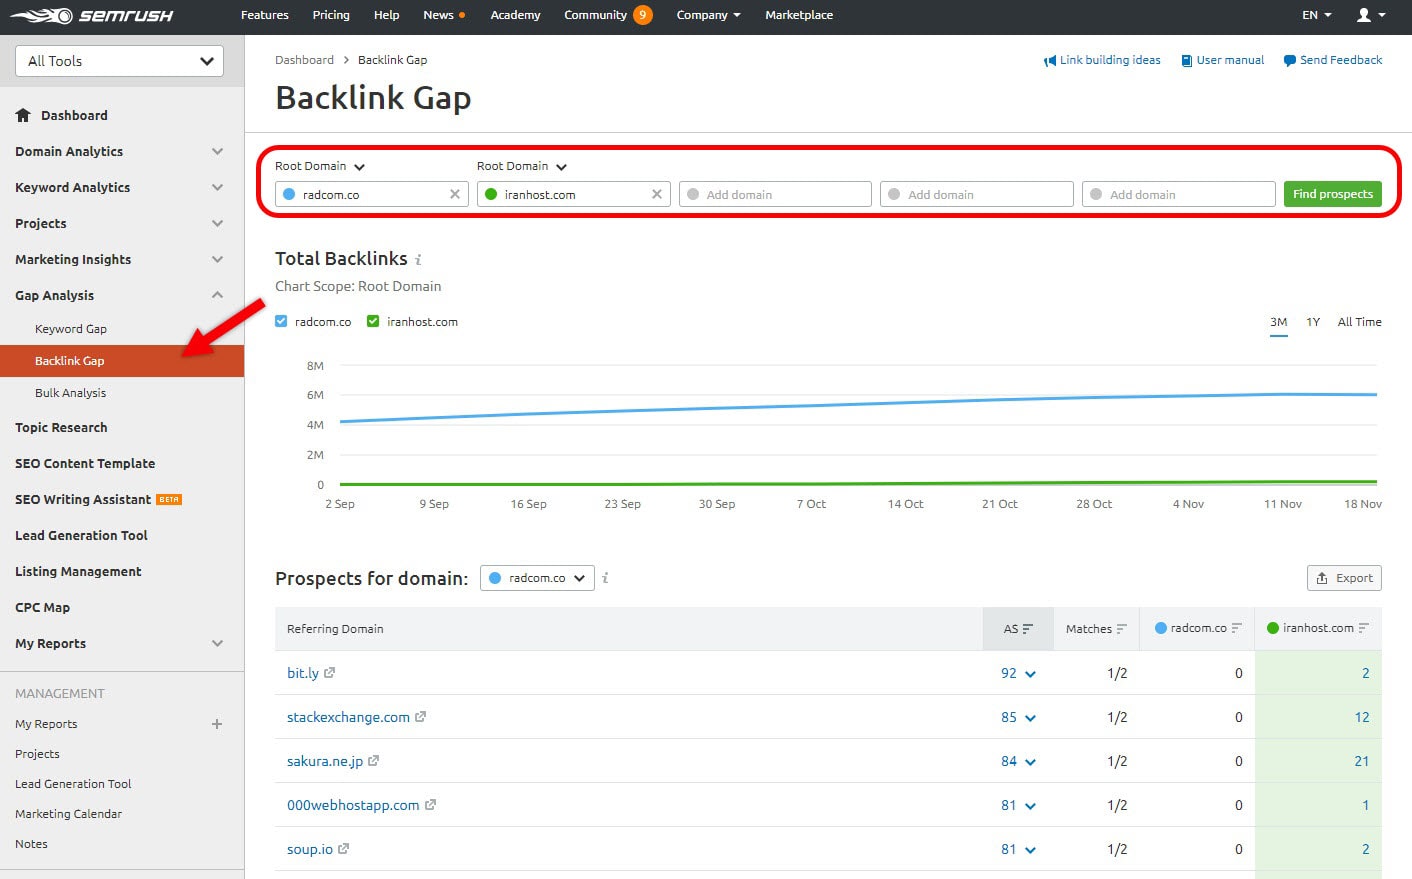The width and height of the screenshot is (1412, 879).
Task: Open the User manual icon
Action: [1185, 60]
